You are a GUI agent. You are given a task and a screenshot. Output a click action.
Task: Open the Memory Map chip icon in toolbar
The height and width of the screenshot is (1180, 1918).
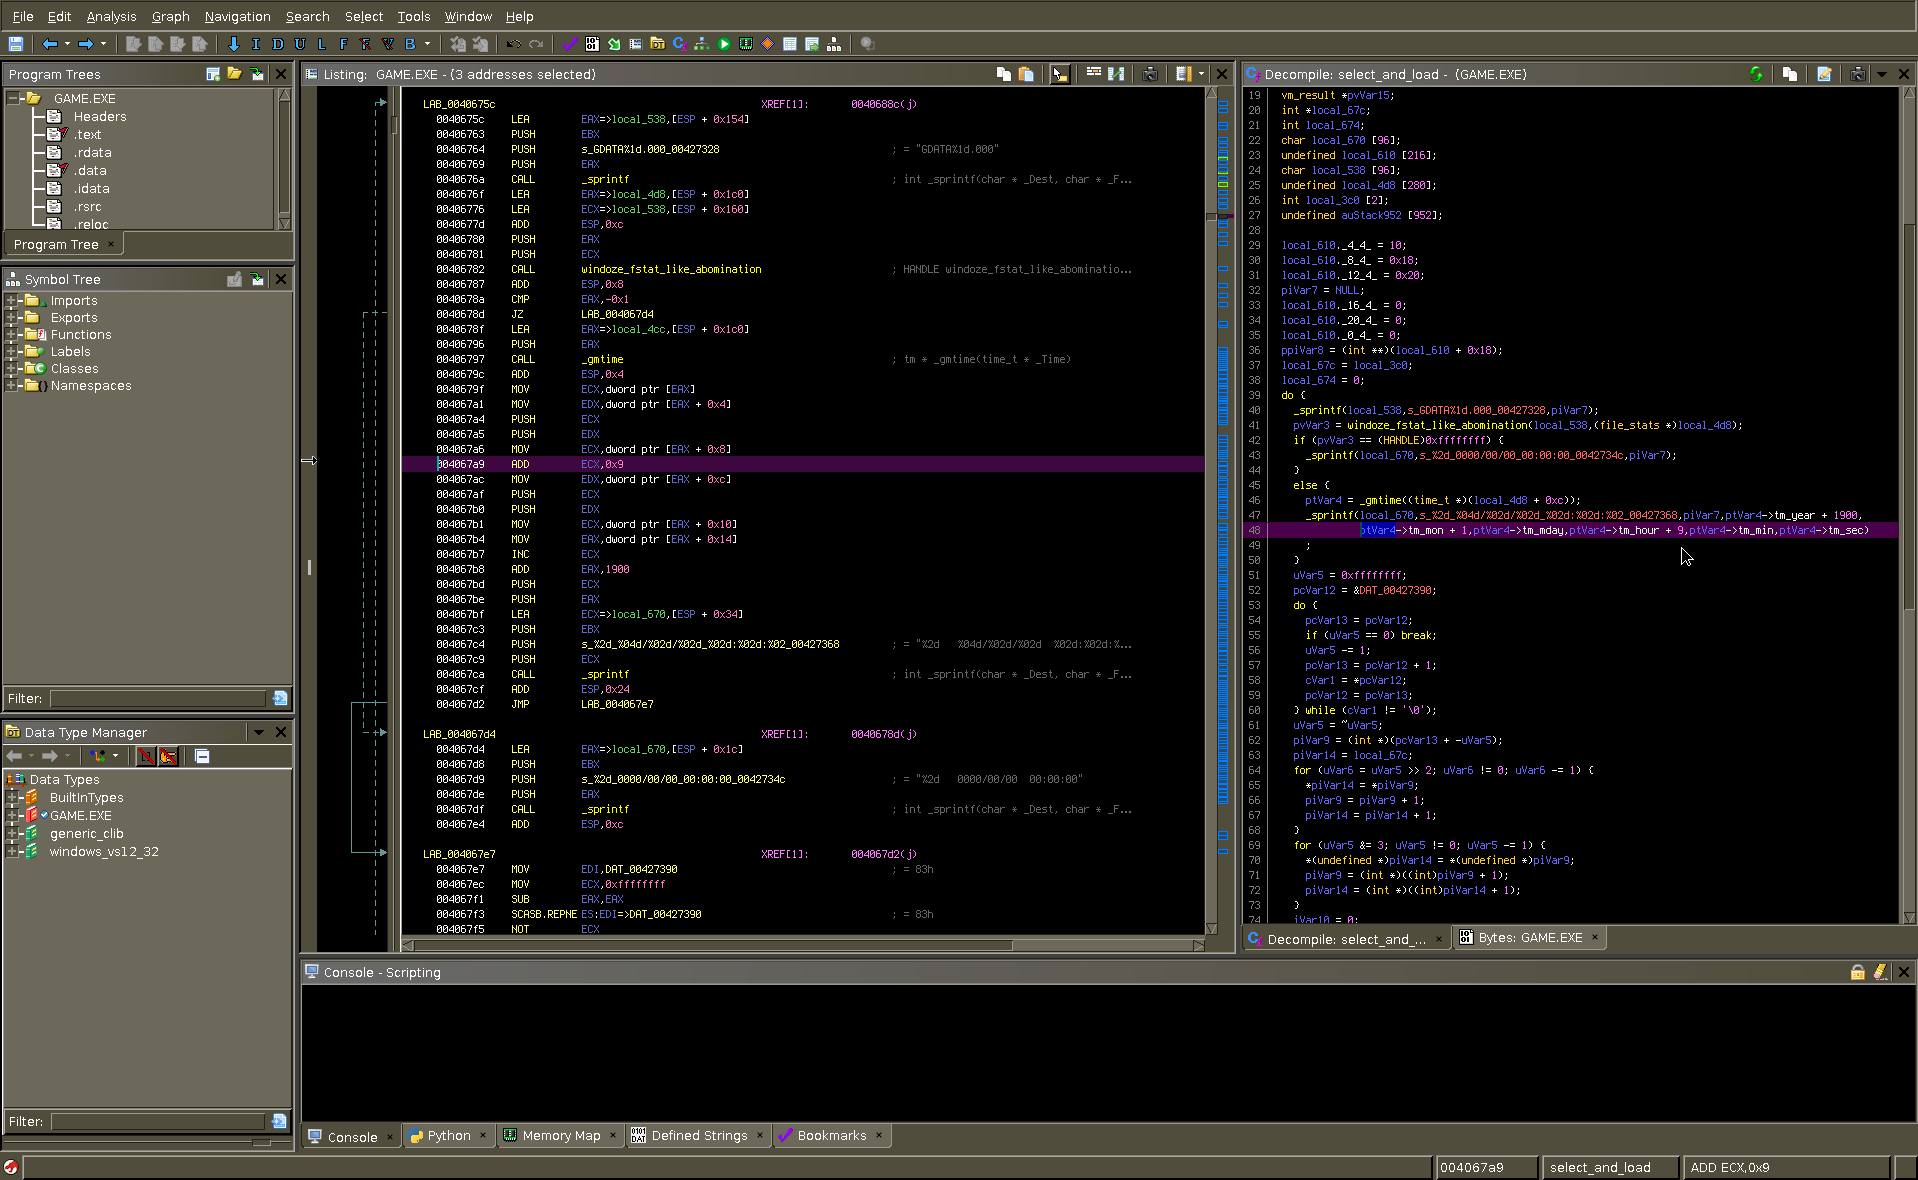click(x=745, y=44)
